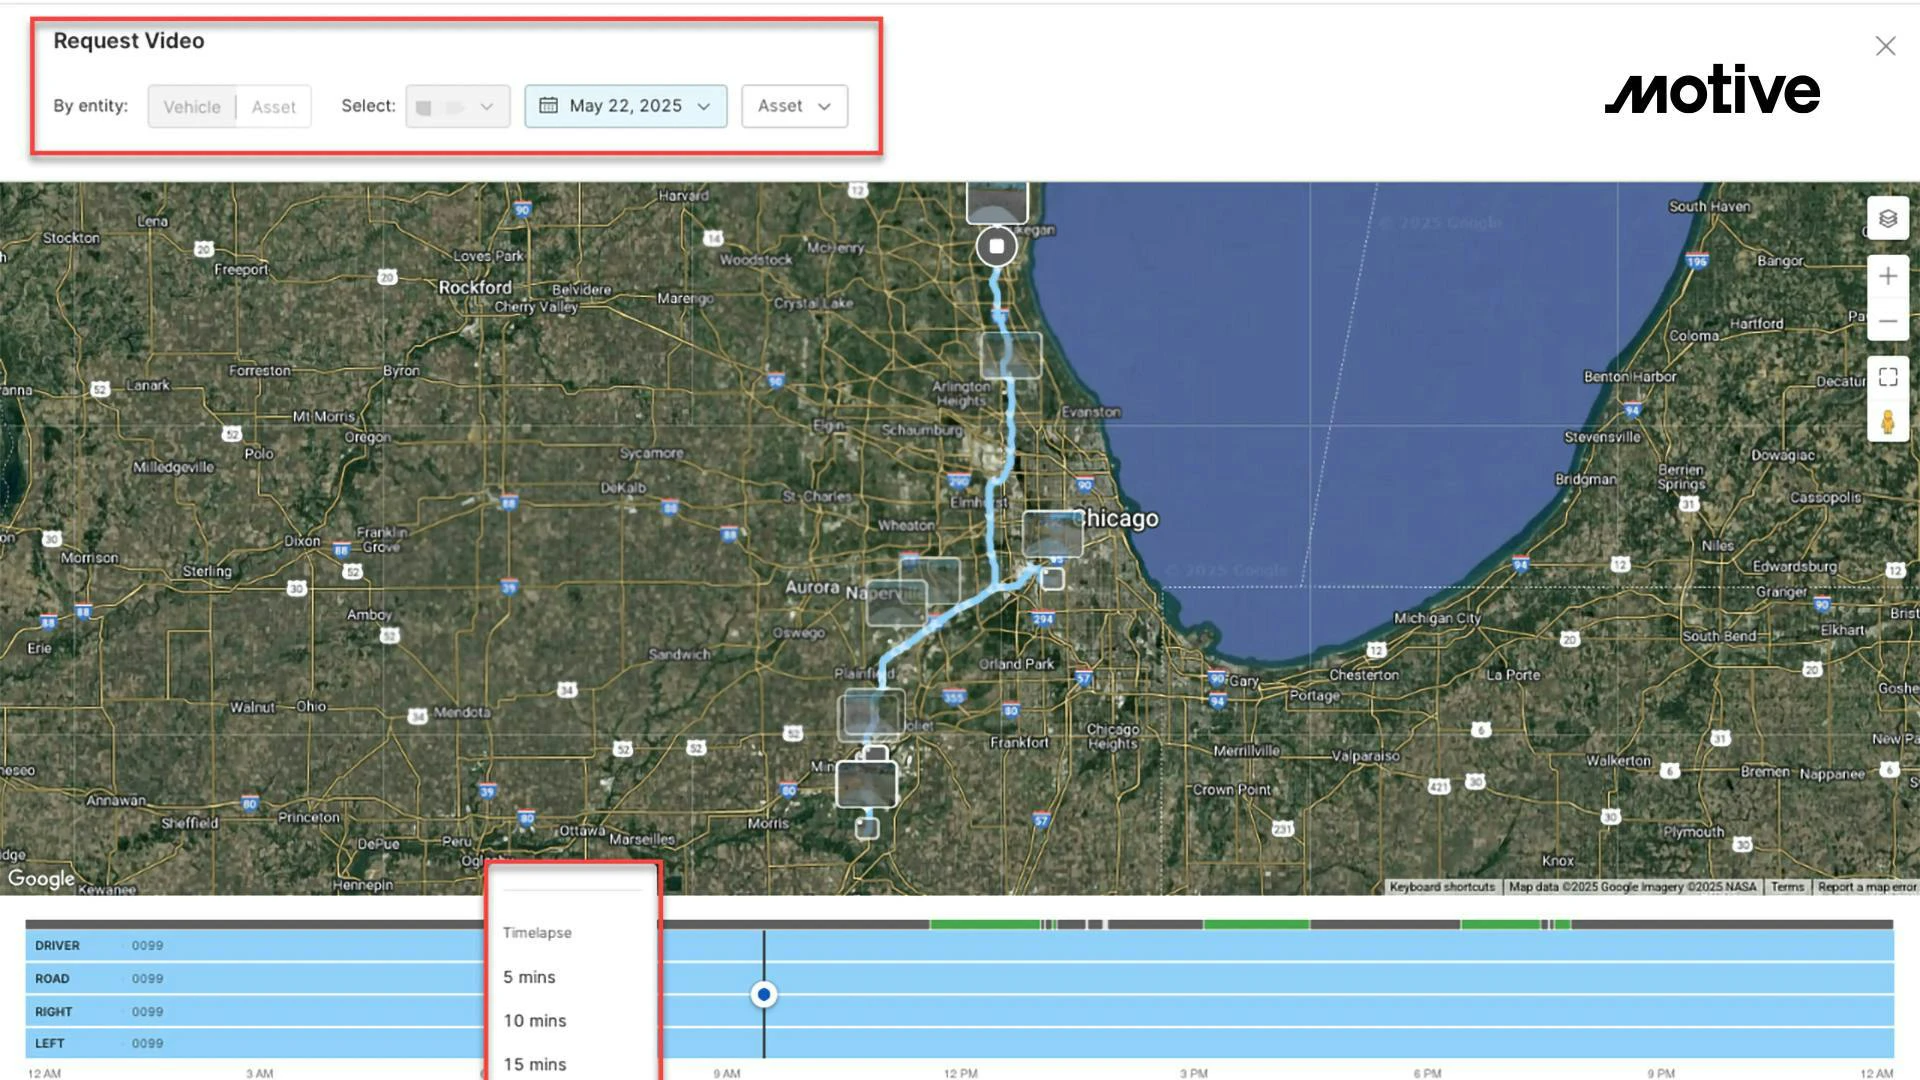Open Report a map error link

[x=1866, y=887]
